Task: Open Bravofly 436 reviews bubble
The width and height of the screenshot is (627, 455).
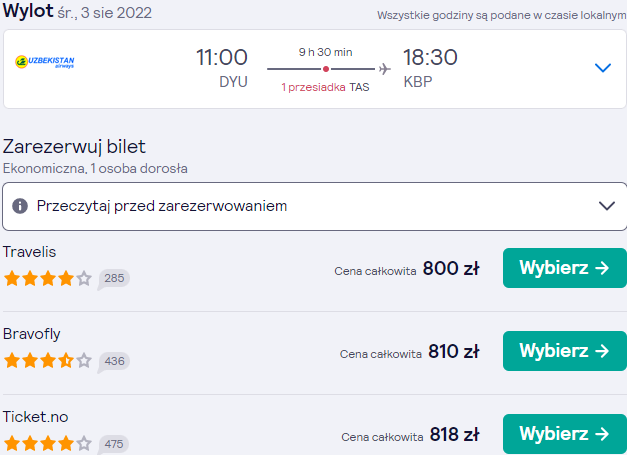Action: (x=114, y=362)
